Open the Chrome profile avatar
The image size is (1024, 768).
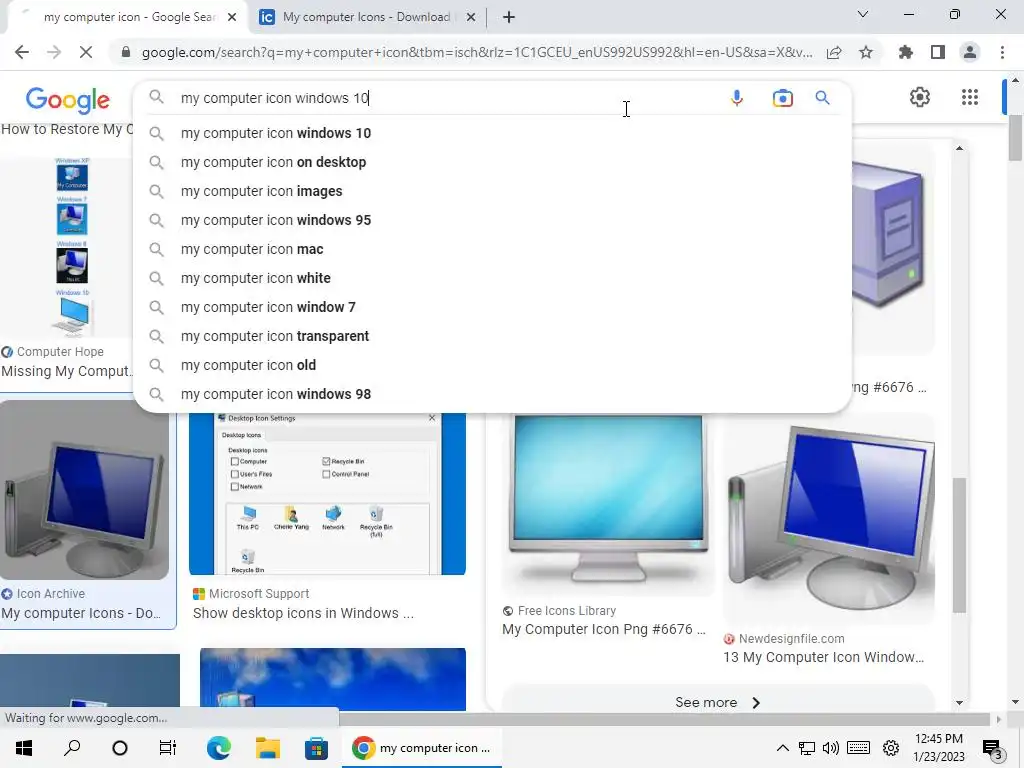coord(970,52)
